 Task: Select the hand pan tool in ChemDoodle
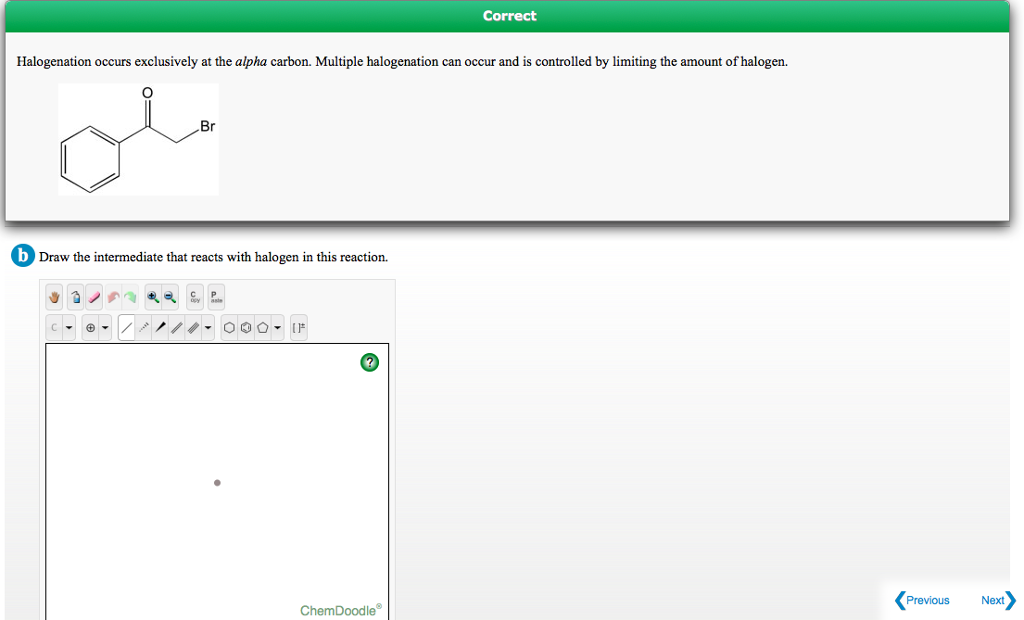coord(53,296)
